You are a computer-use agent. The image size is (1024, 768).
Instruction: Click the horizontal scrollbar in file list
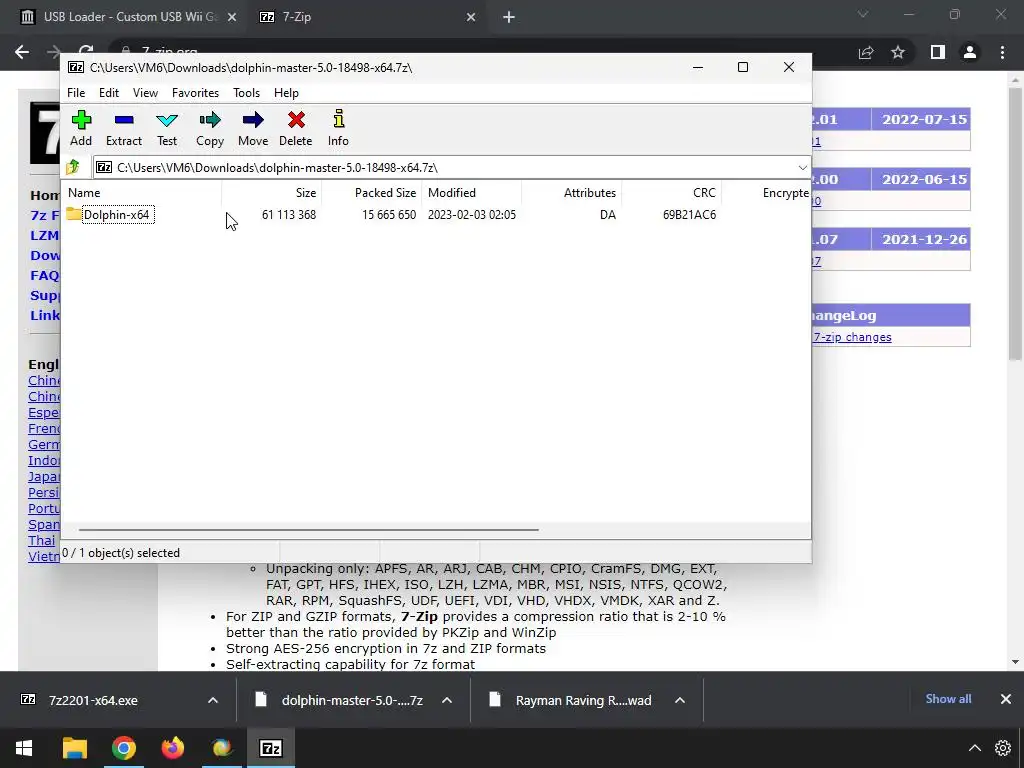pyautogui.click(x=308, y=530)
